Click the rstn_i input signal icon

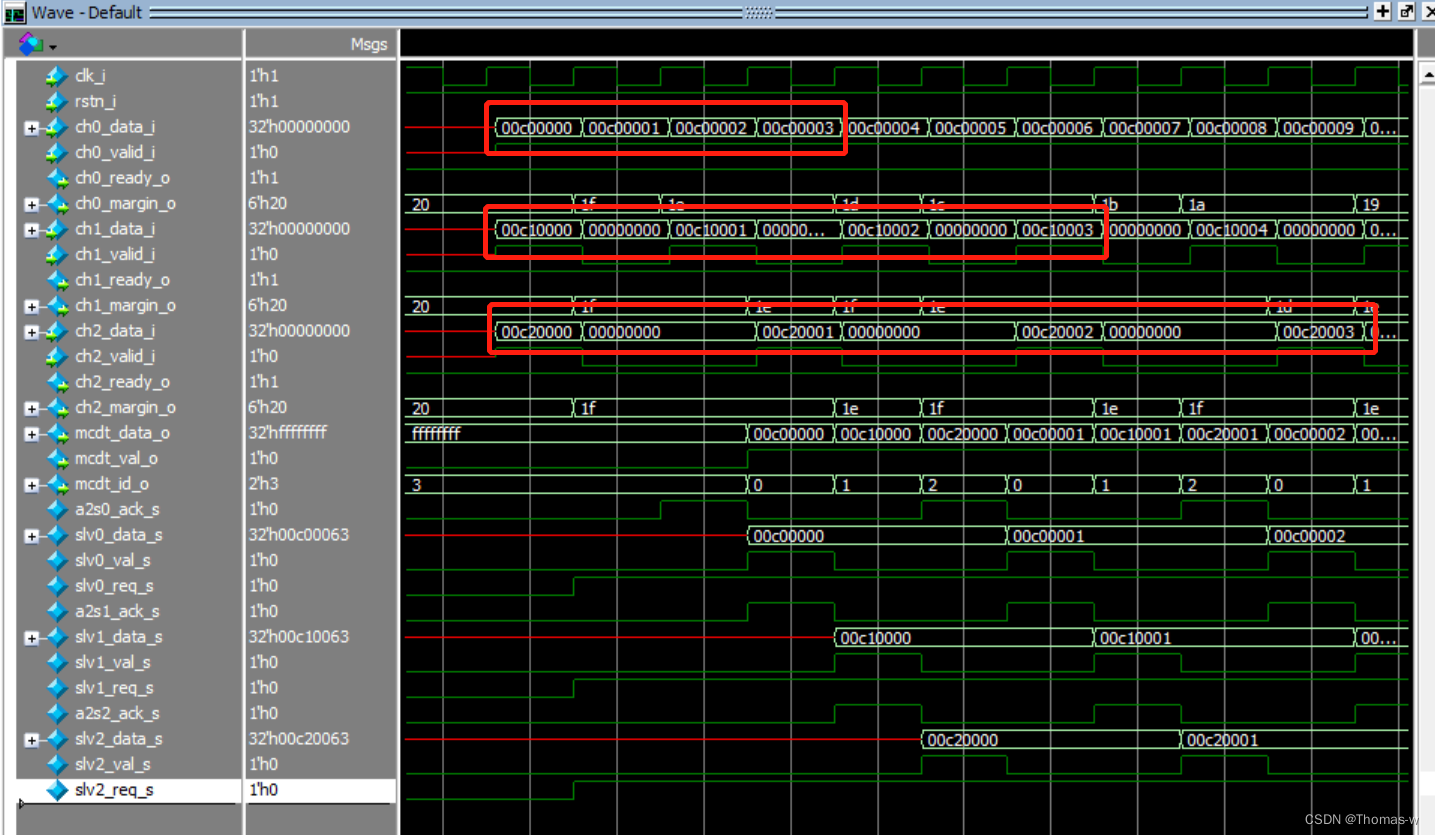coord(57,101)
